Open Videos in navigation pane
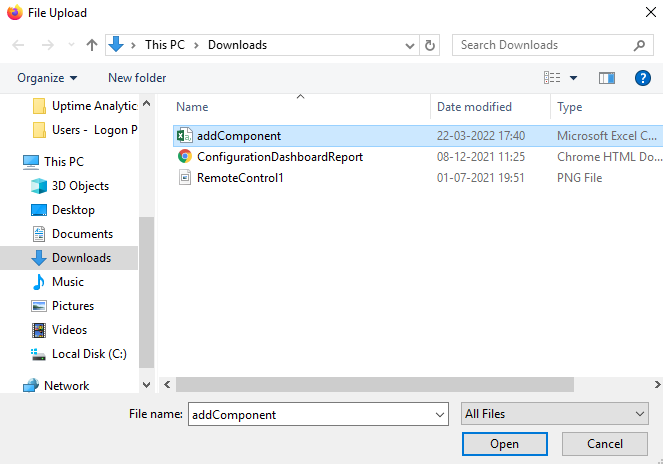Viewport: 663px width, 464px height. [x=59, y=330]
